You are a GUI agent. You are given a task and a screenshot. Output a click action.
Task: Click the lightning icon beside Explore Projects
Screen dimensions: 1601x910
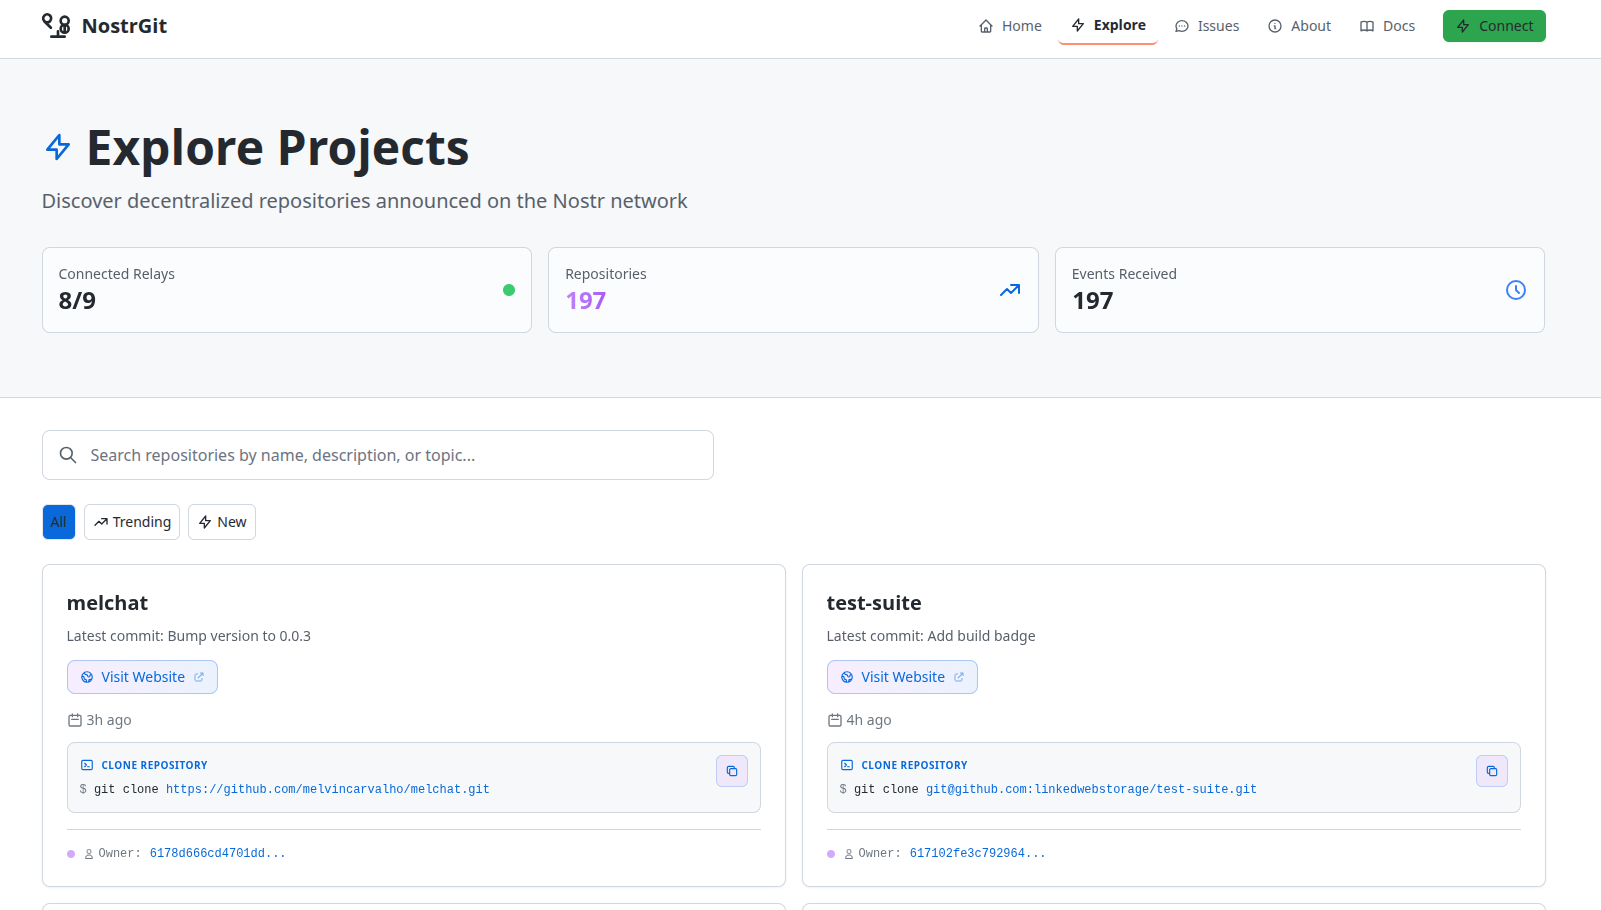pyautogui.click(x=58, y=148)
